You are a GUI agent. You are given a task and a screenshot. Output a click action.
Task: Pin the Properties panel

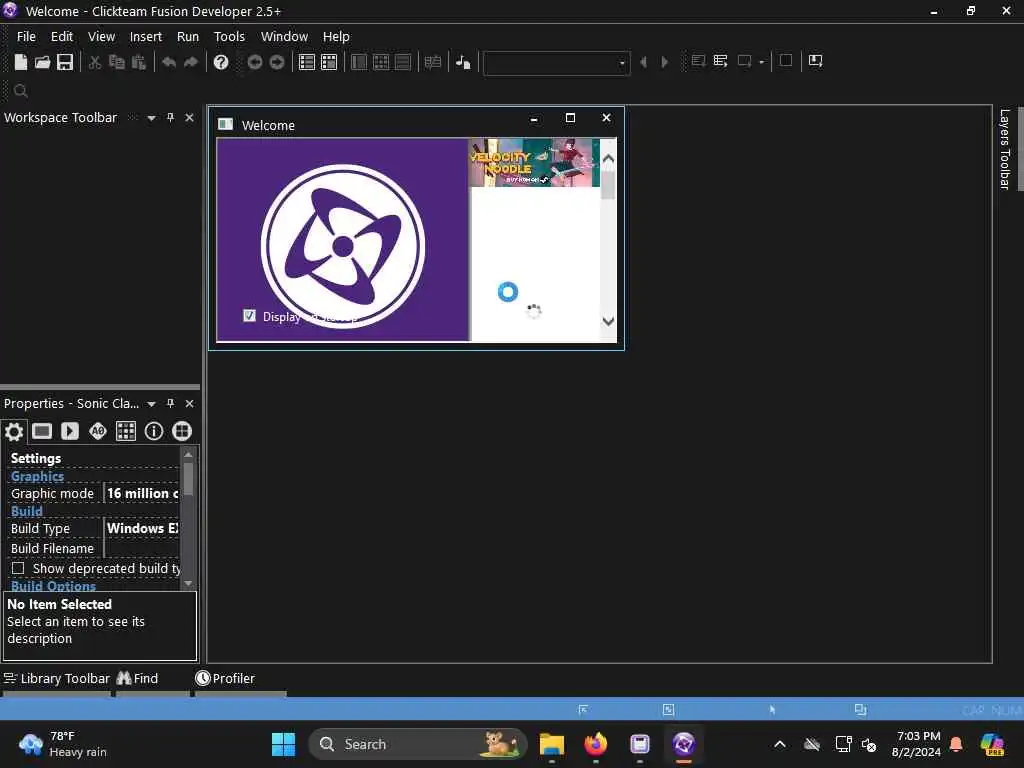(x=170, y=404)
